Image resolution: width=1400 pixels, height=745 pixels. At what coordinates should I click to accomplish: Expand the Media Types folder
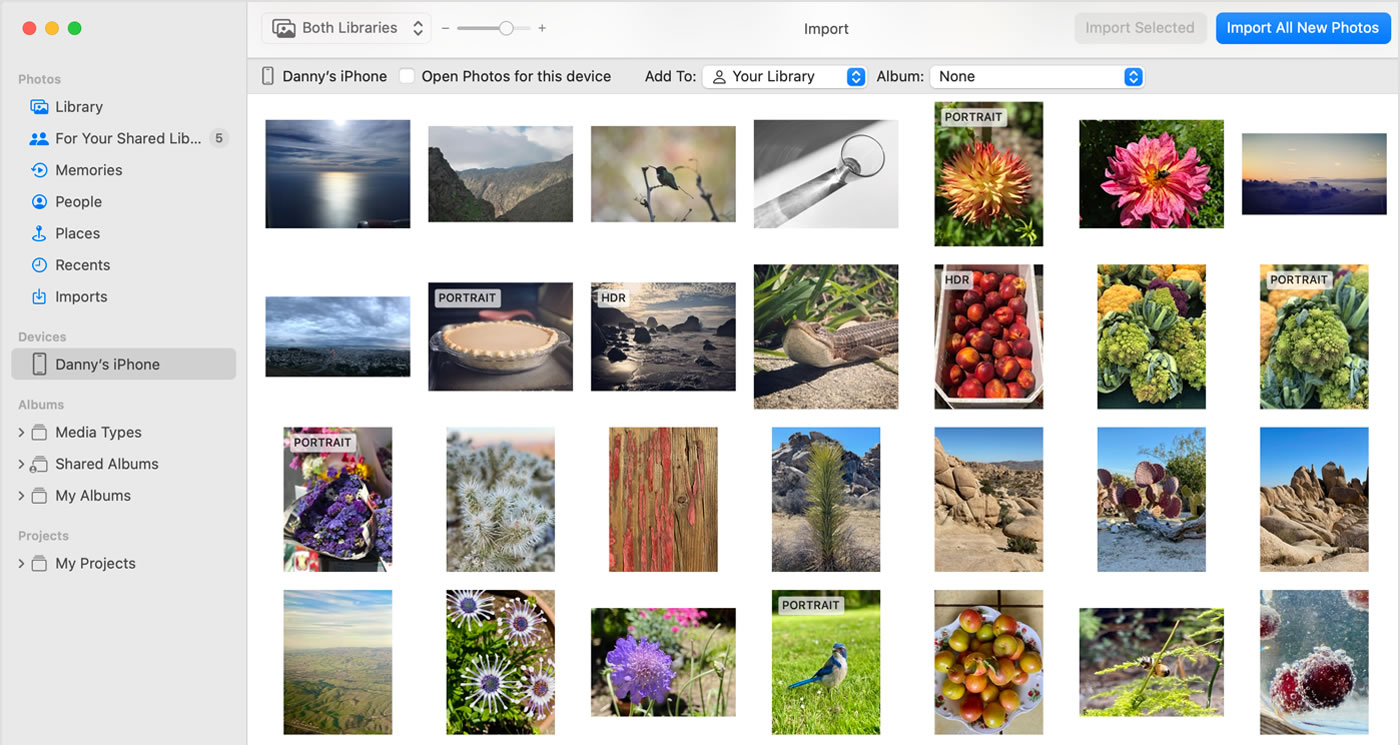pos(22,433)
